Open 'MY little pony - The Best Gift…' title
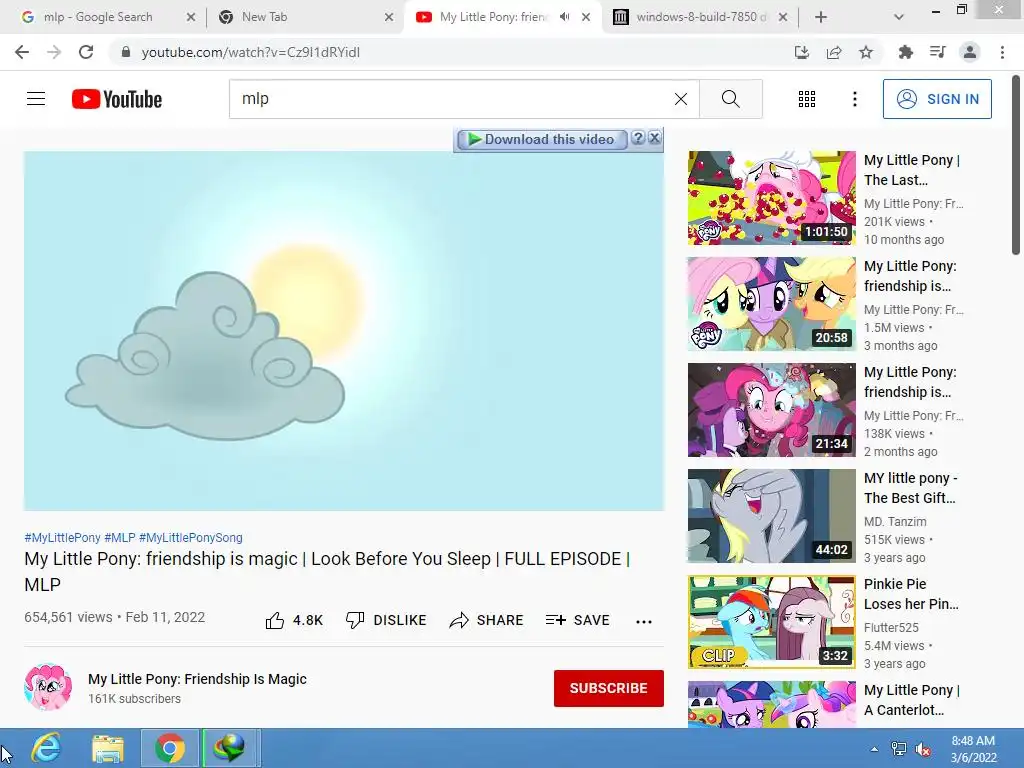The image size is (1024, 768). pos(911,488)
